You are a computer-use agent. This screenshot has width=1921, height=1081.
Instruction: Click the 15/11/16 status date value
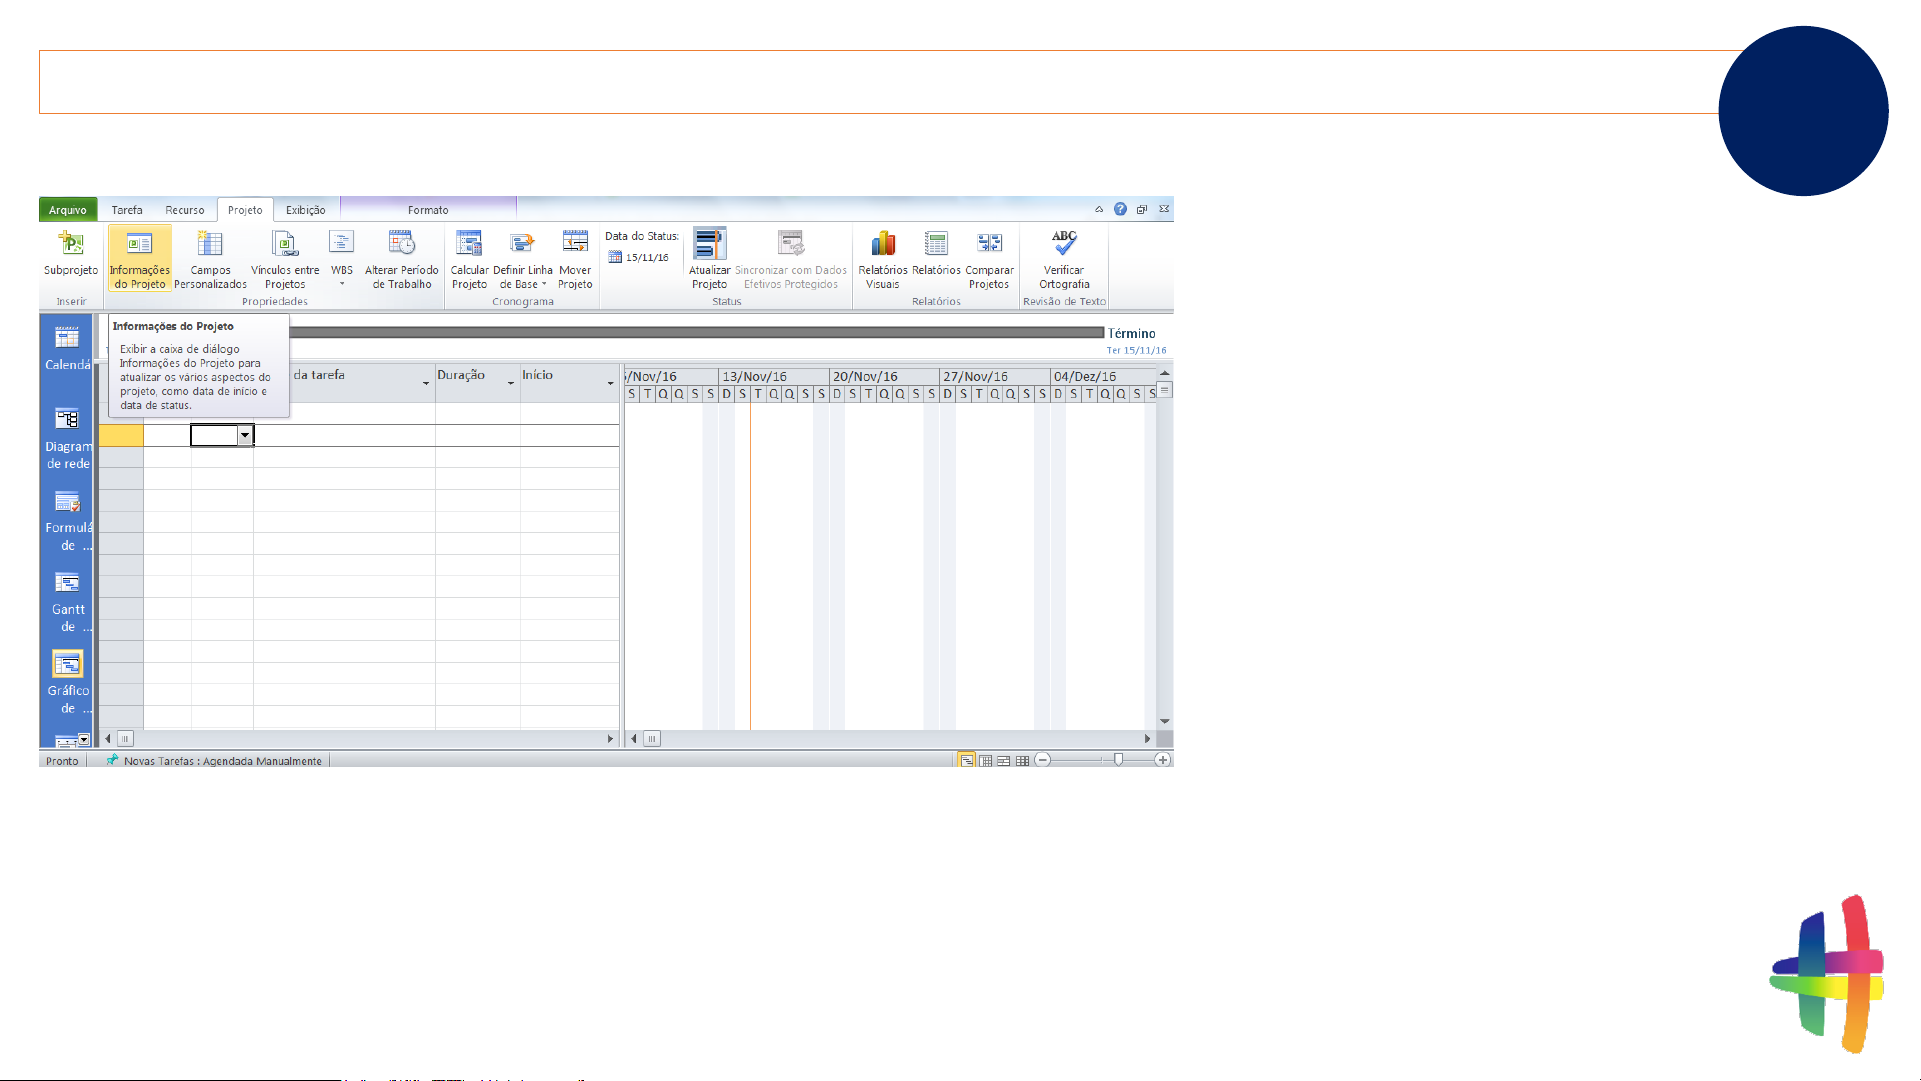pos(647,257)
